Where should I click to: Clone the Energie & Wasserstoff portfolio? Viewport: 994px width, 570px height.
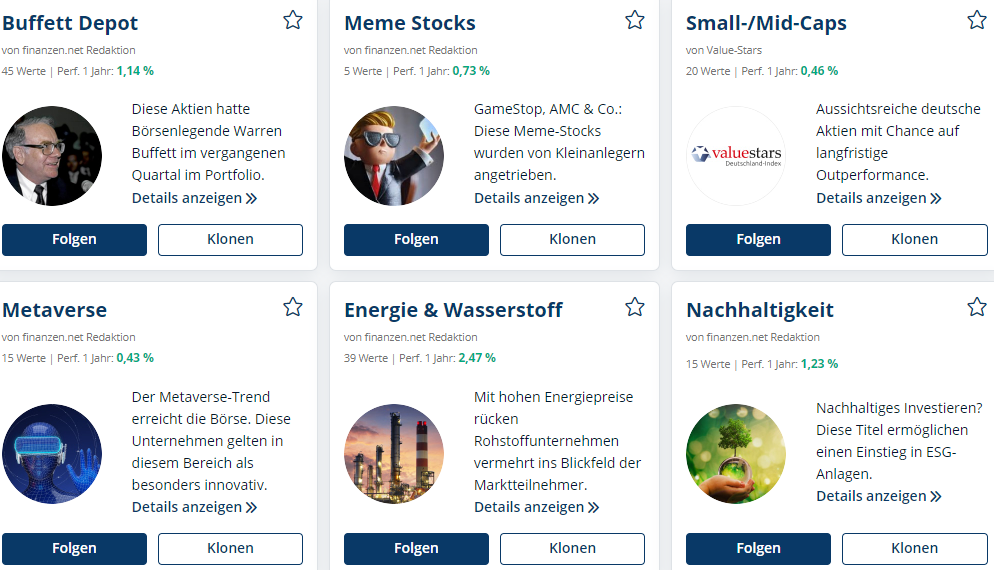point(572,548)
